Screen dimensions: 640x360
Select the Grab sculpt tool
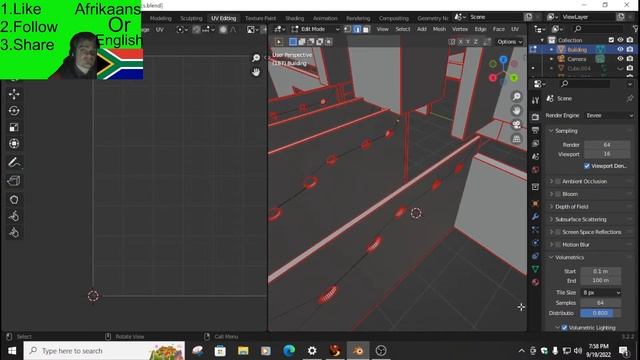click(x=14, y=200)
